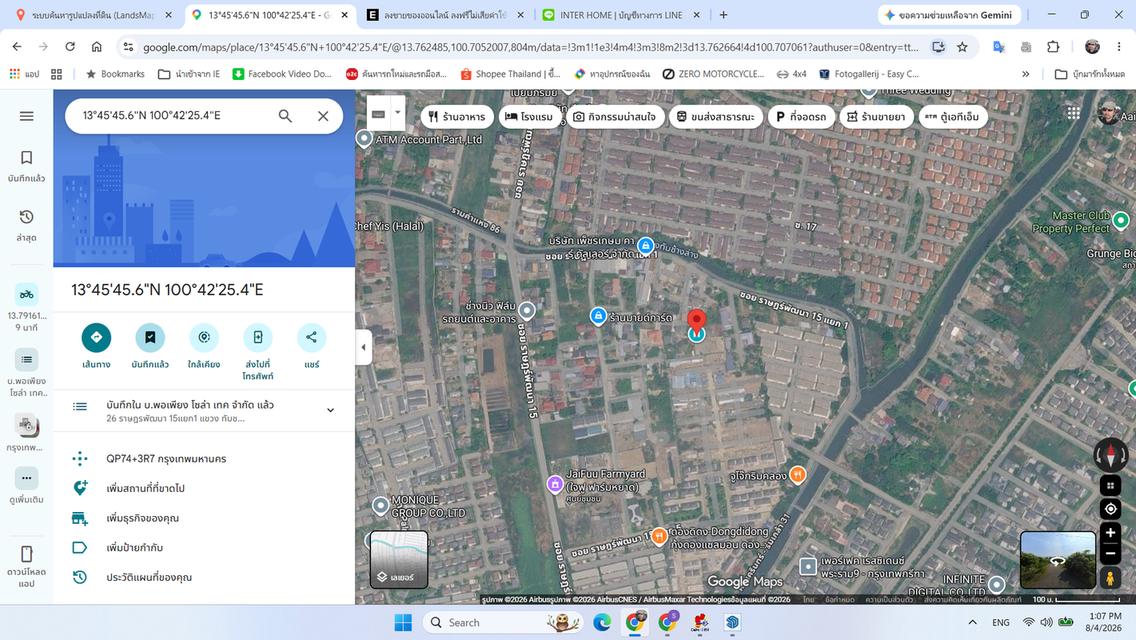
Task: Click the search magnifier in search box
Action: (285, 116)
